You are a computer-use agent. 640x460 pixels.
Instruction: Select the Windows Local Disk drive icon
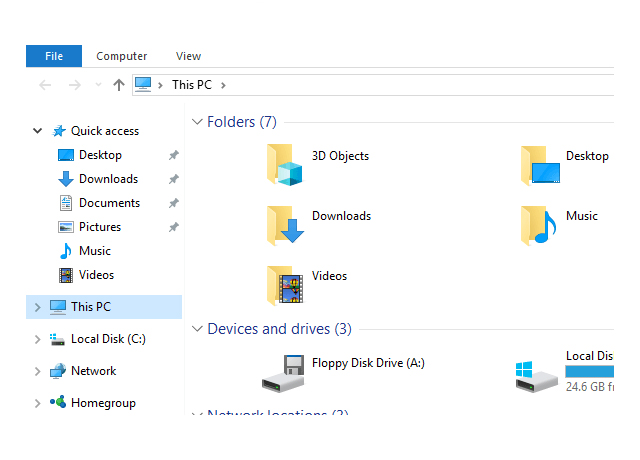[536, 376]
